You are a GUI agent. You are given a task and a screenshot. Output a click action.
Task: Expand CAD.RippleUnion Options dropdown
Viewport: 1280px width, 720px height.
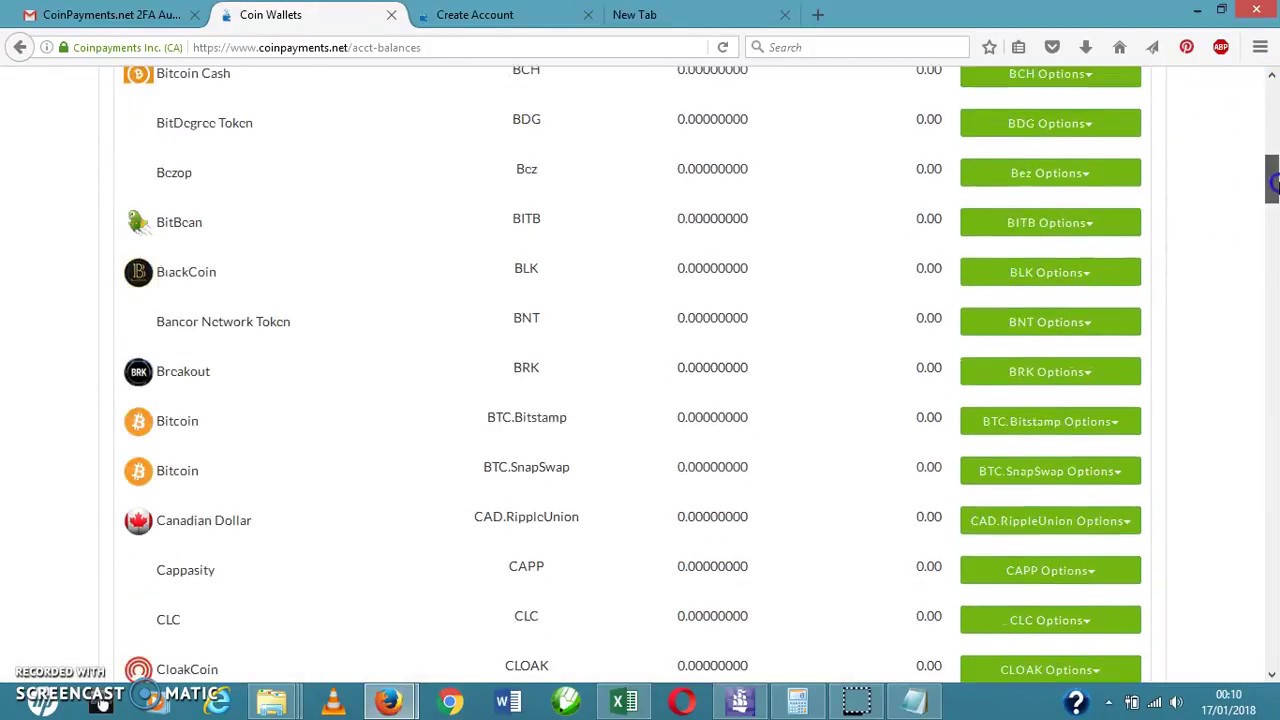point(1050,520)
